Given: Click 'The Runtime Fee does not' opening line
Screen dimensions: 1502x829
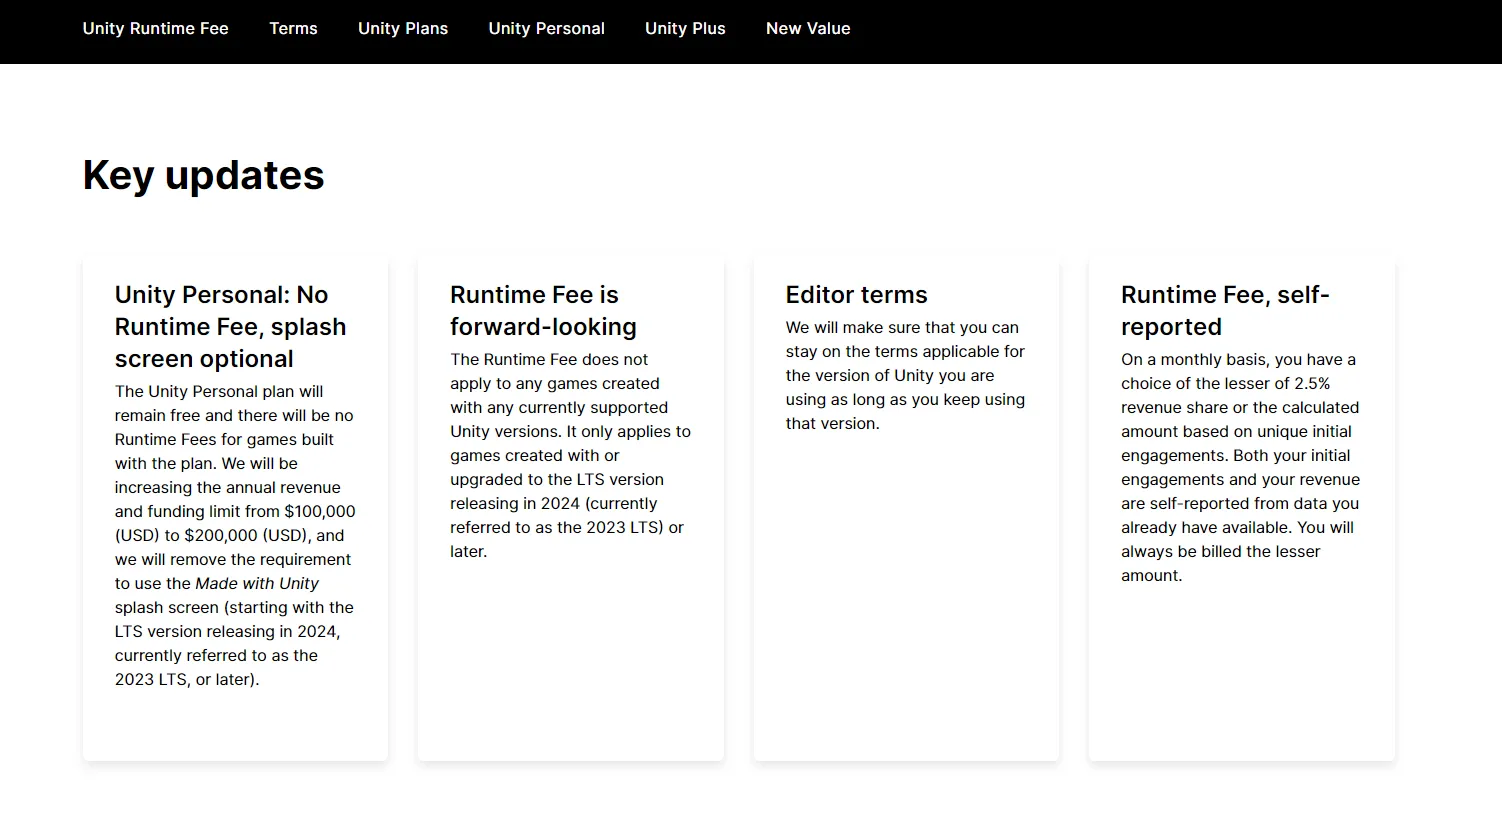Looking at the screenshot, I should pyautogui.click(x=549, y=360).
